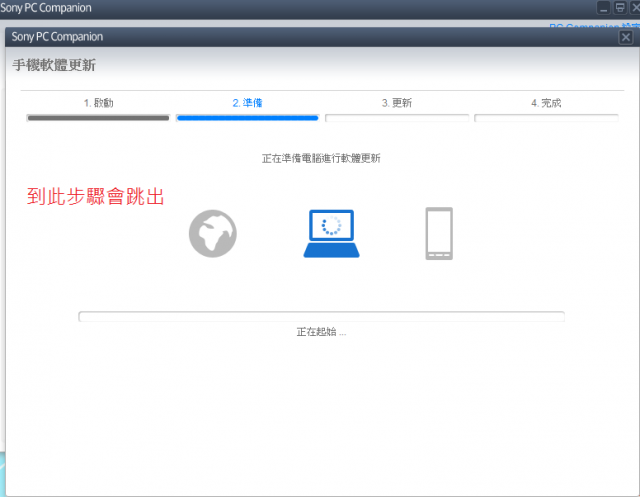Click the globe internet icon

pos(213,233)
